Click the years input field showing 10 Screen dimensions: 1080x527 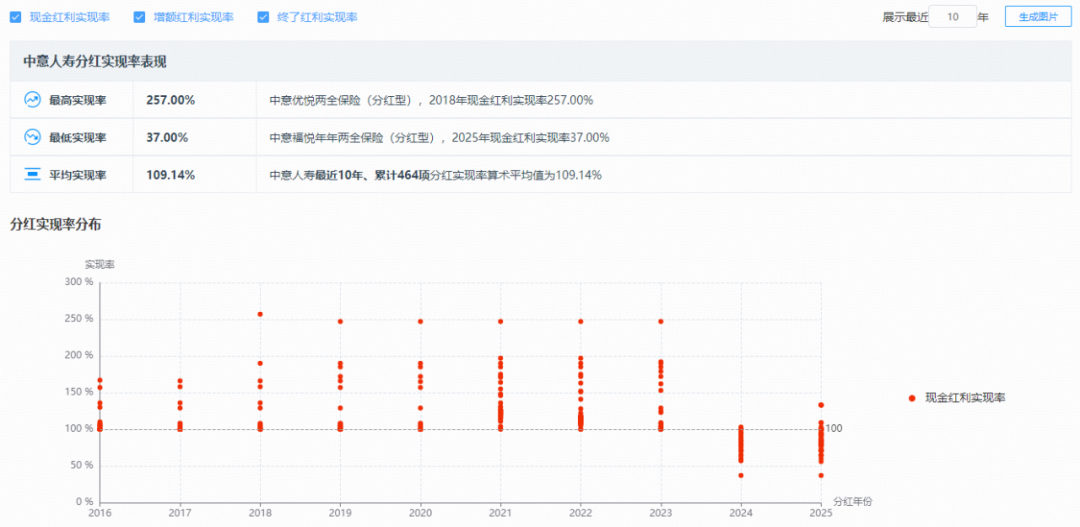click(x=952, y=17)
